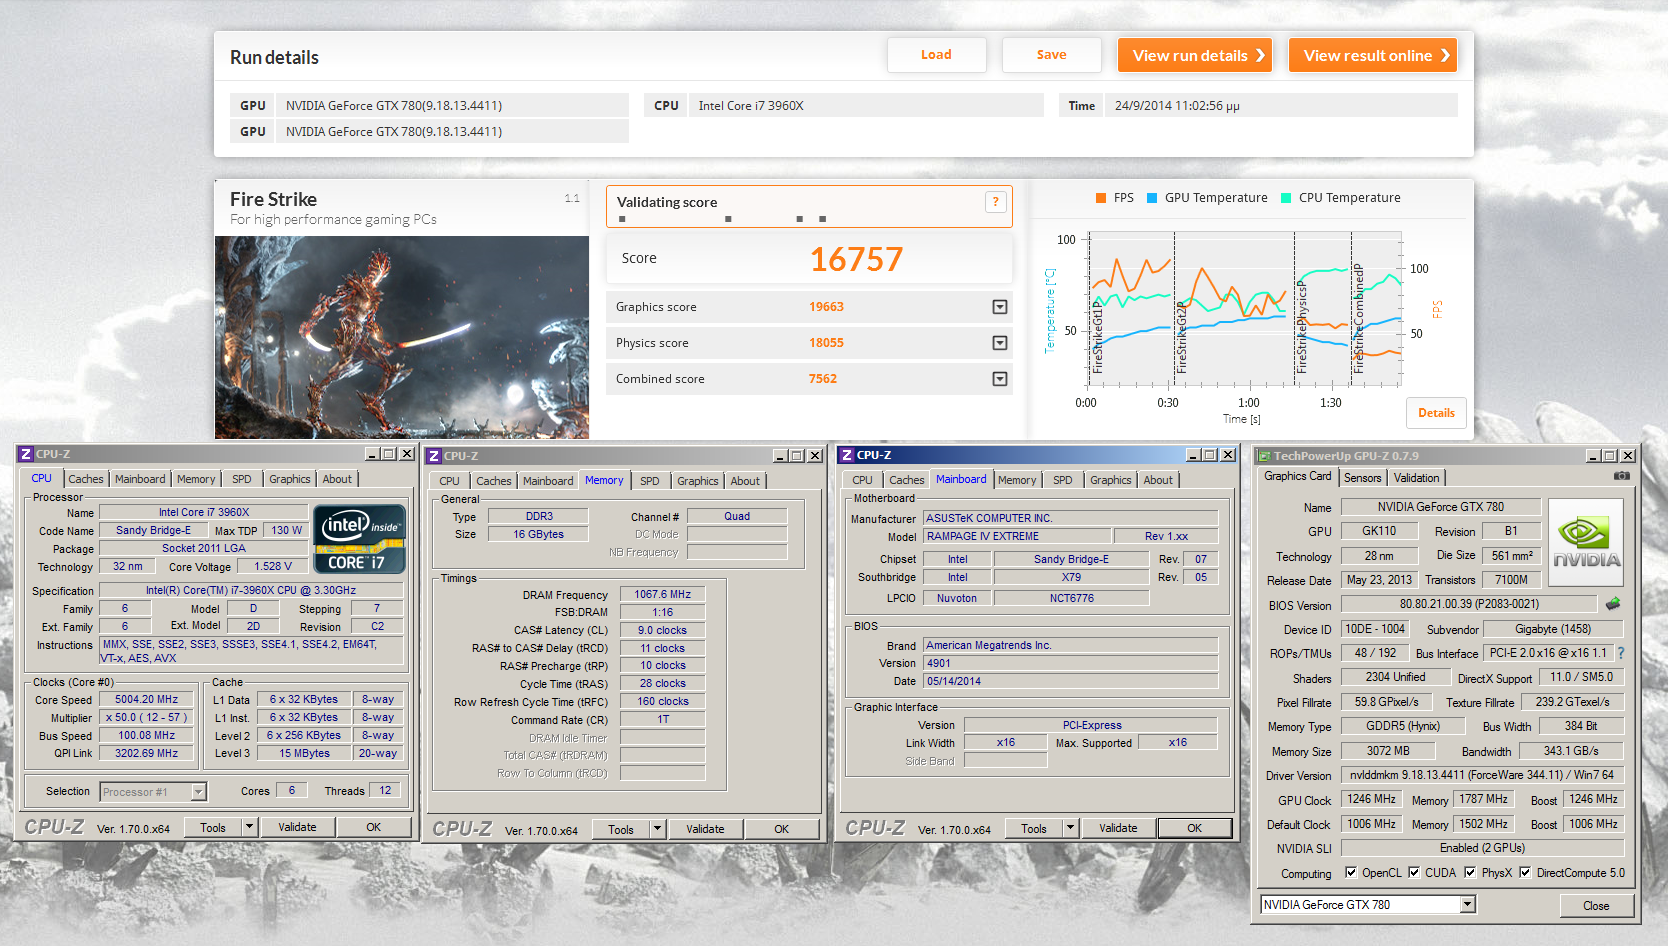
Task: Open View run details
Action: [1194, 55]
